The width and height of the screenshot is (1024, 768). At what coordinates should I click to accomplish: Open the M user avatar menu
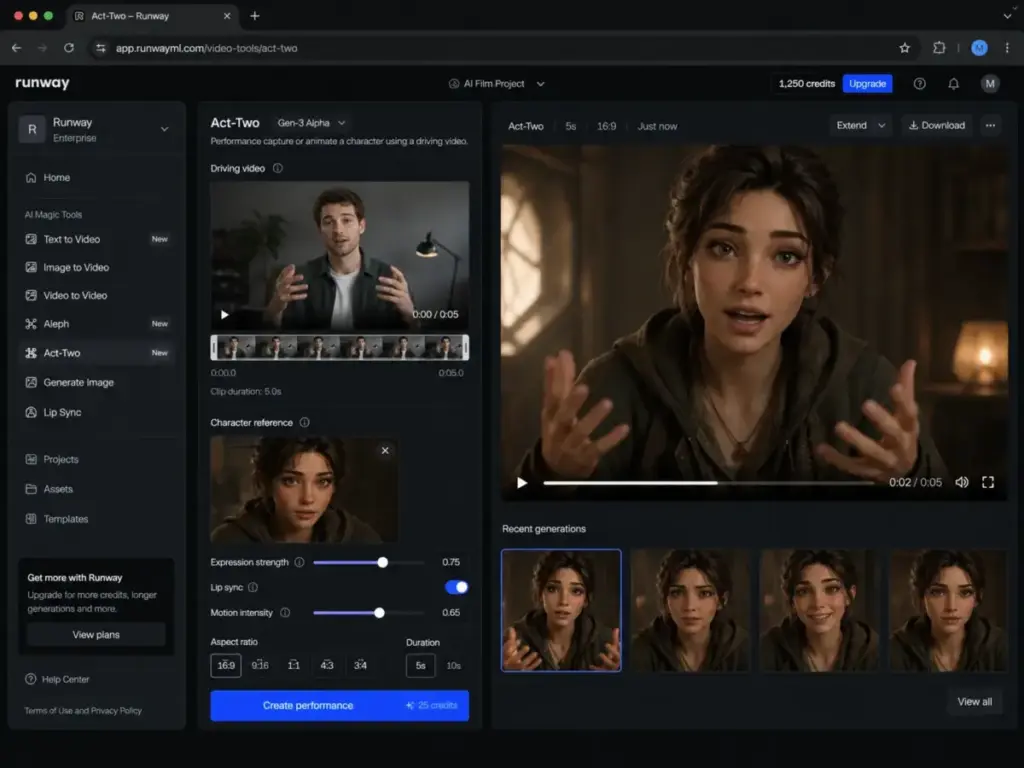pos(990,84)
